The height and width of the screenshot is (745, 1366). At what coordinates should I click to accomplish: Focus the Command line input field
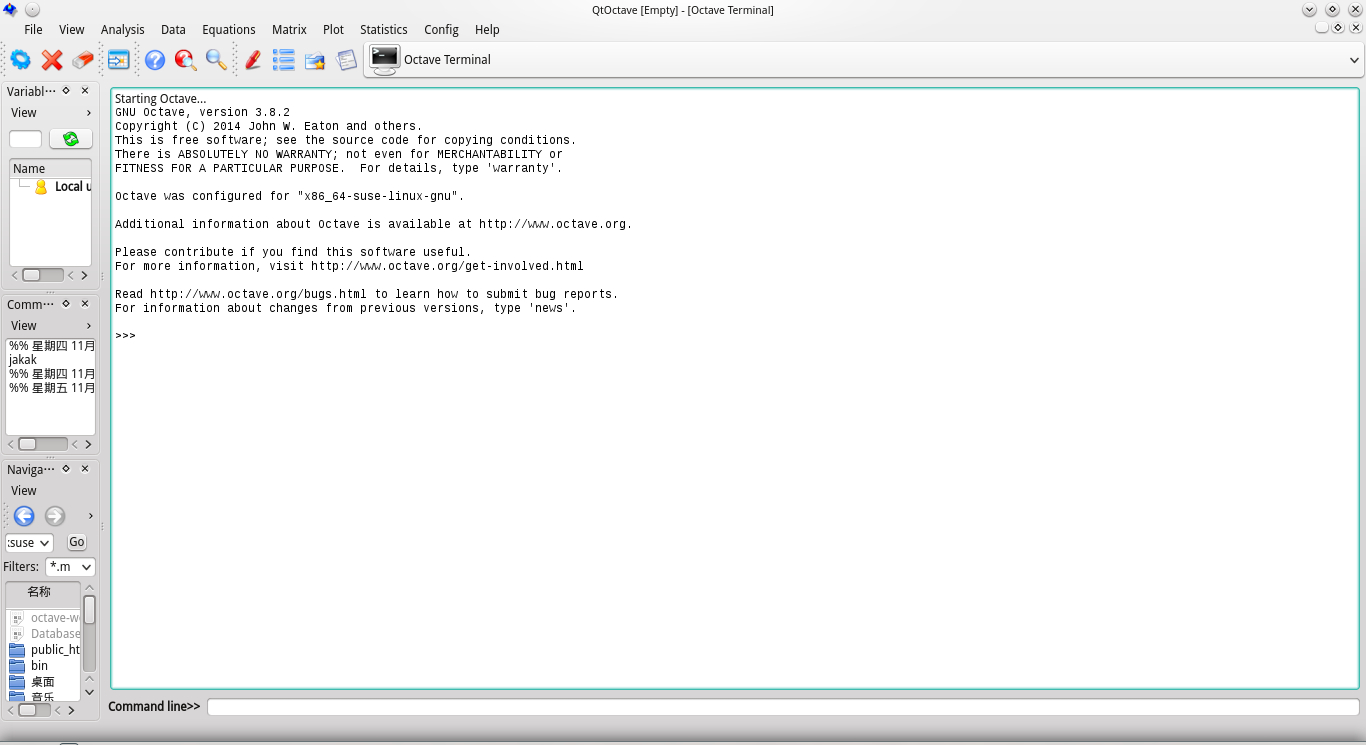783,707
